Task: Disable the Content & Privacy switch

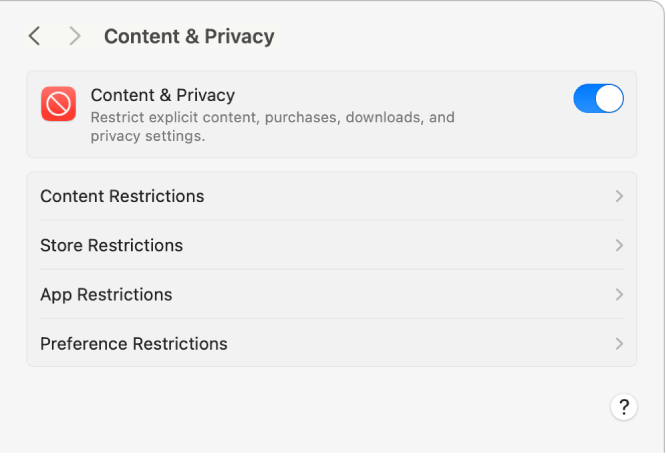Action: pyautogui.click(x=598, y=98)
